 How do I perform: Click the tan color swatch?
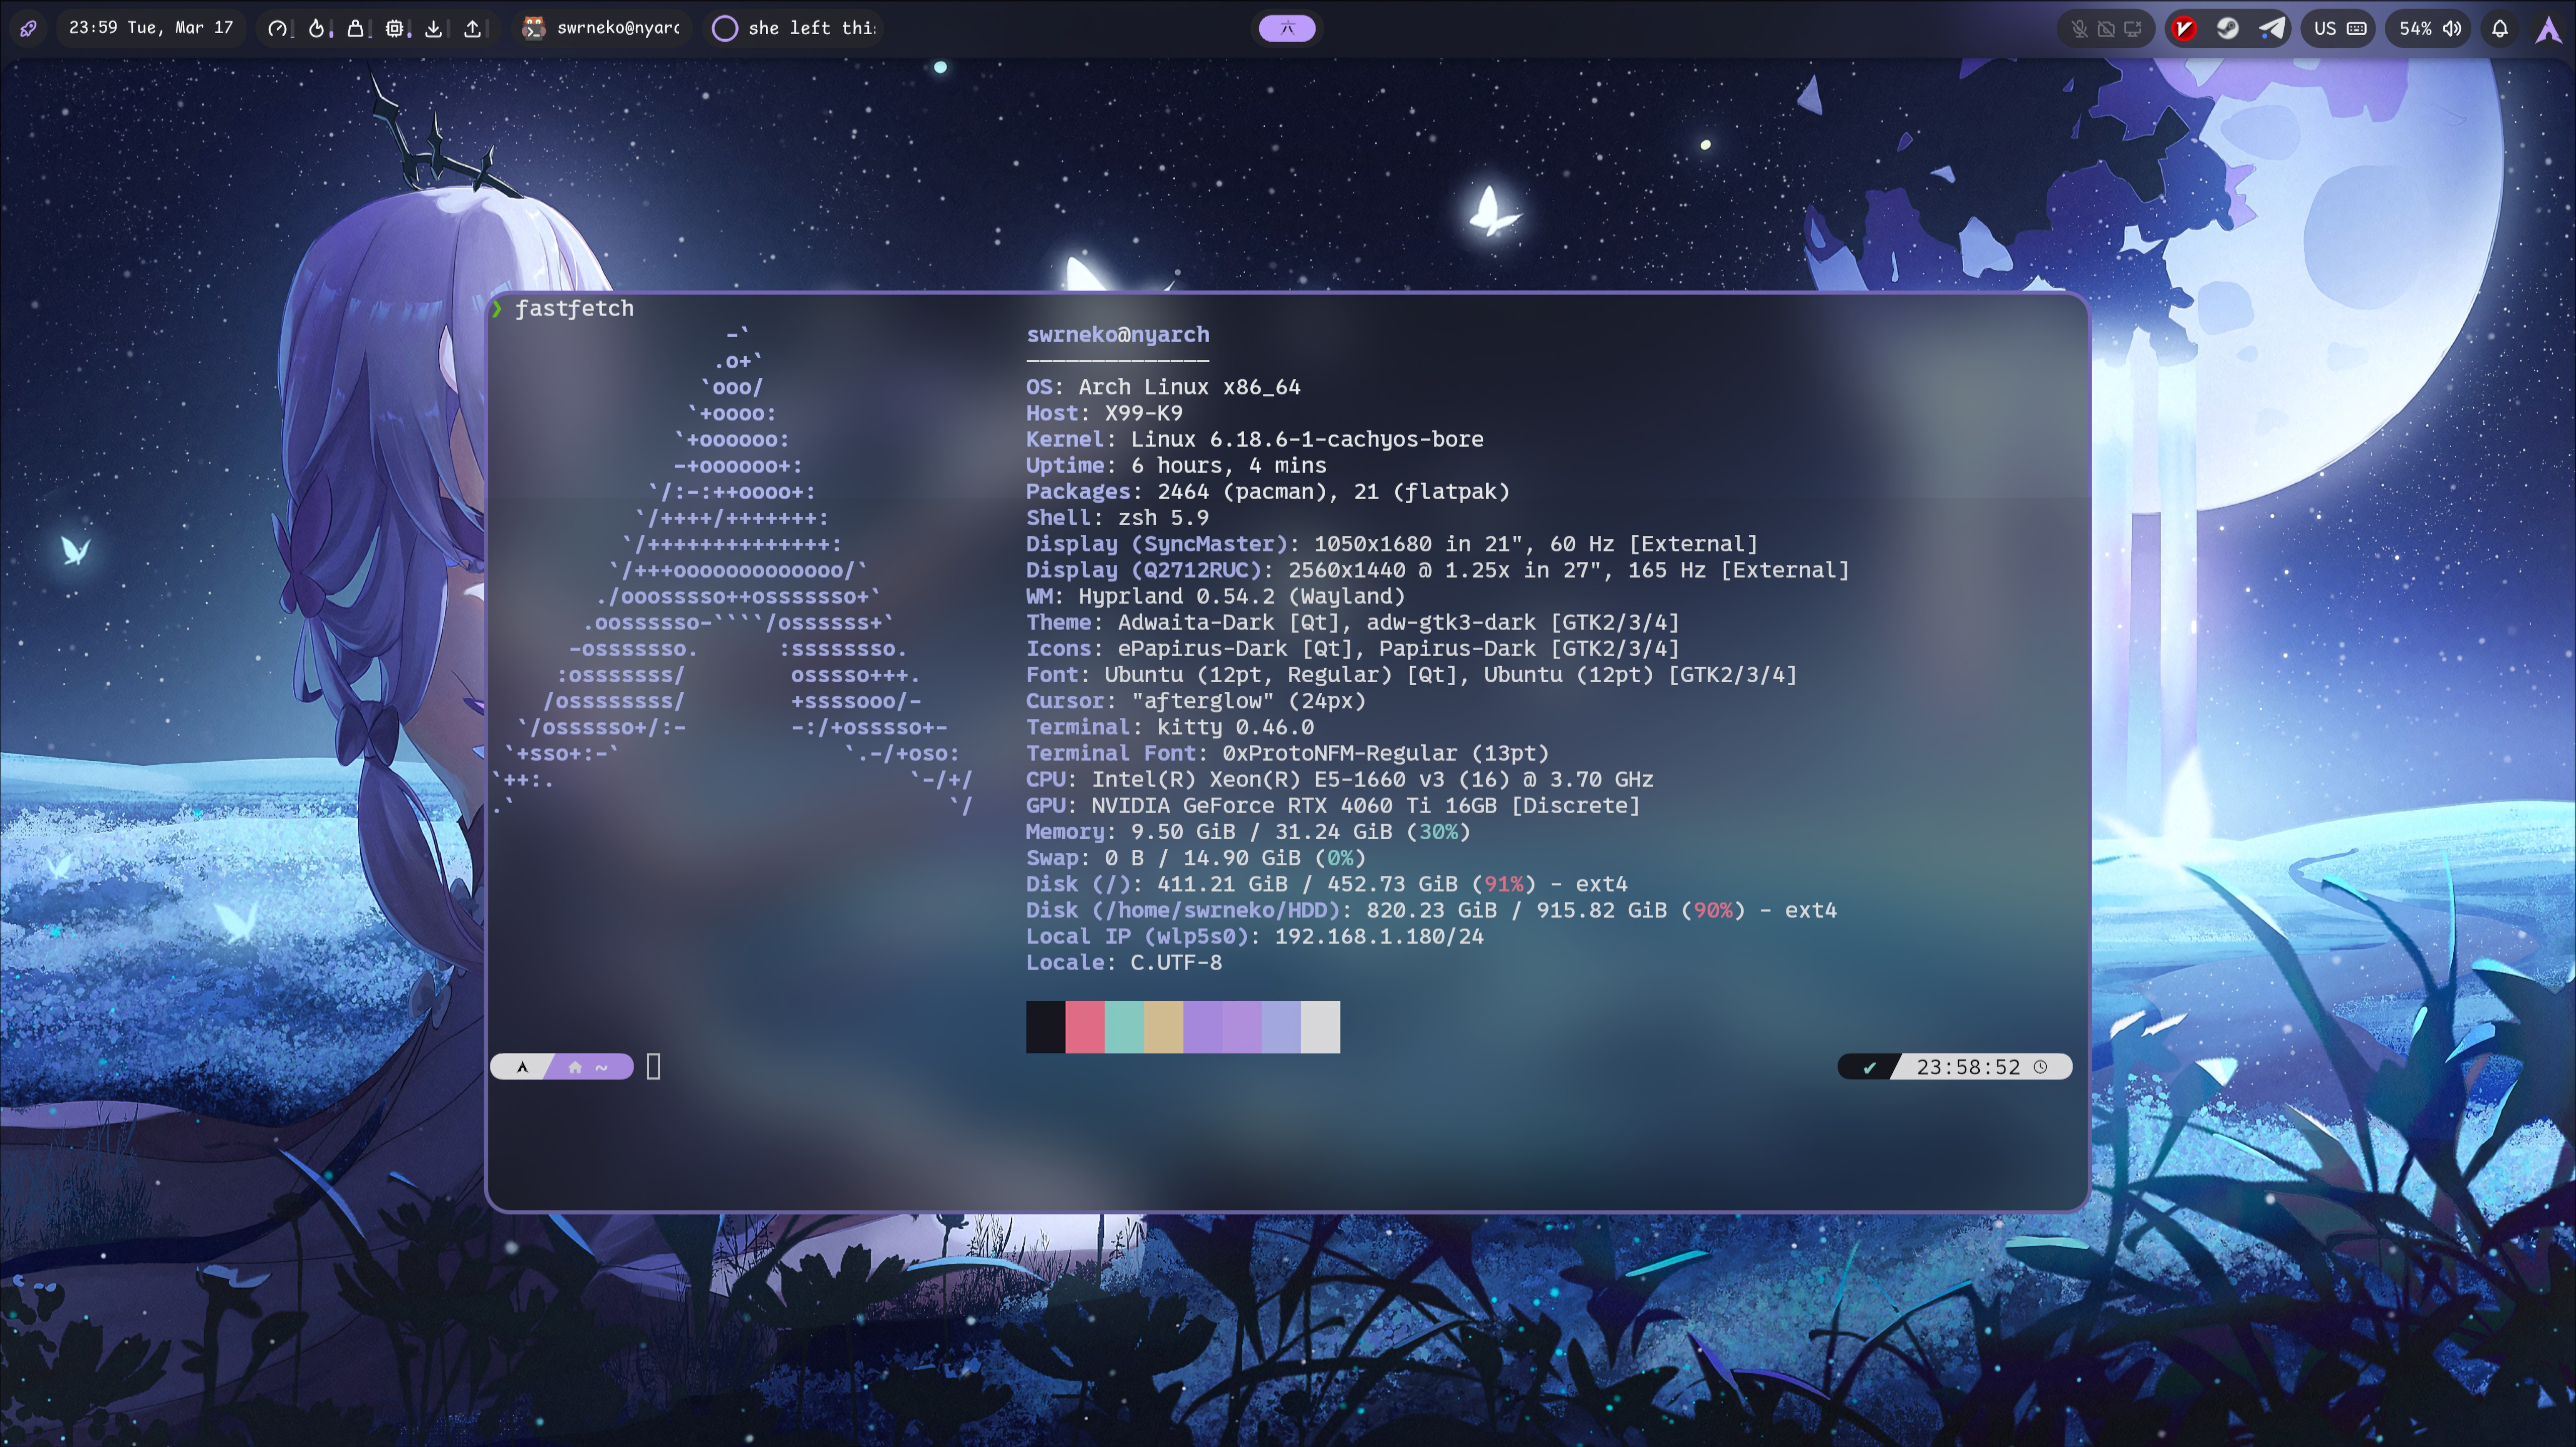point(1163,1027)
